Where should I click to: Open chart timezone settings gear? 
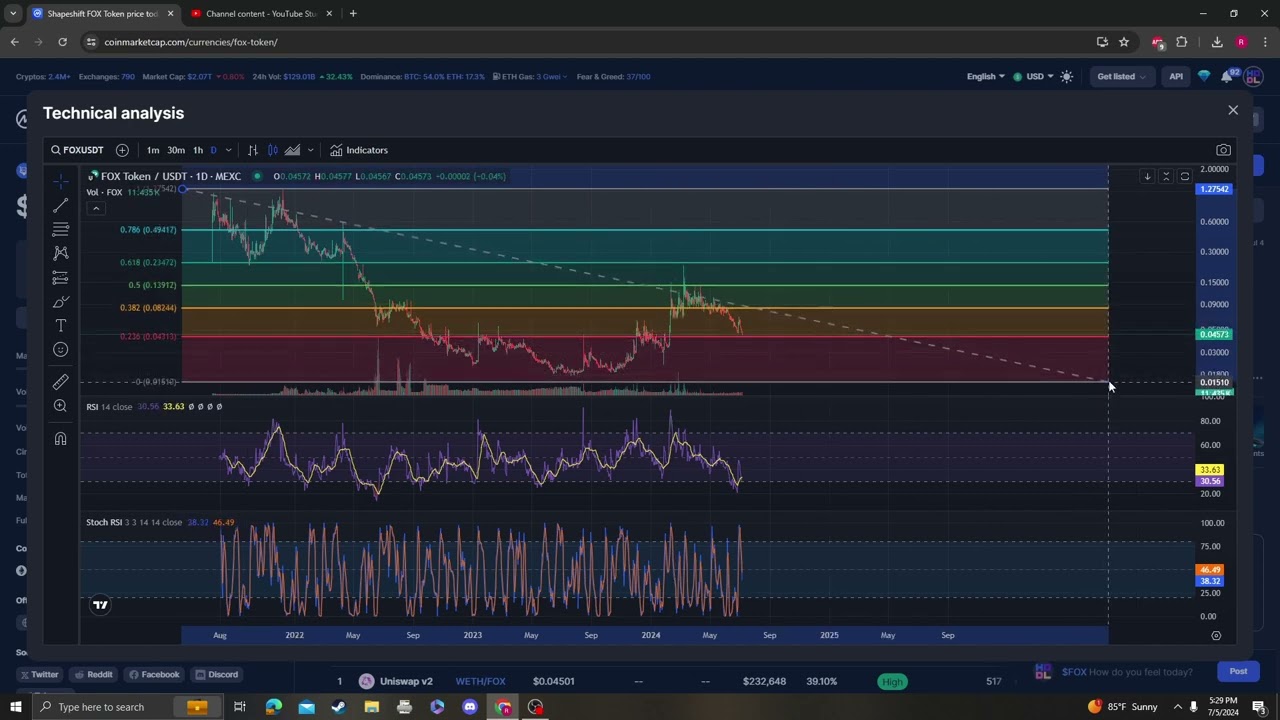1216,635
